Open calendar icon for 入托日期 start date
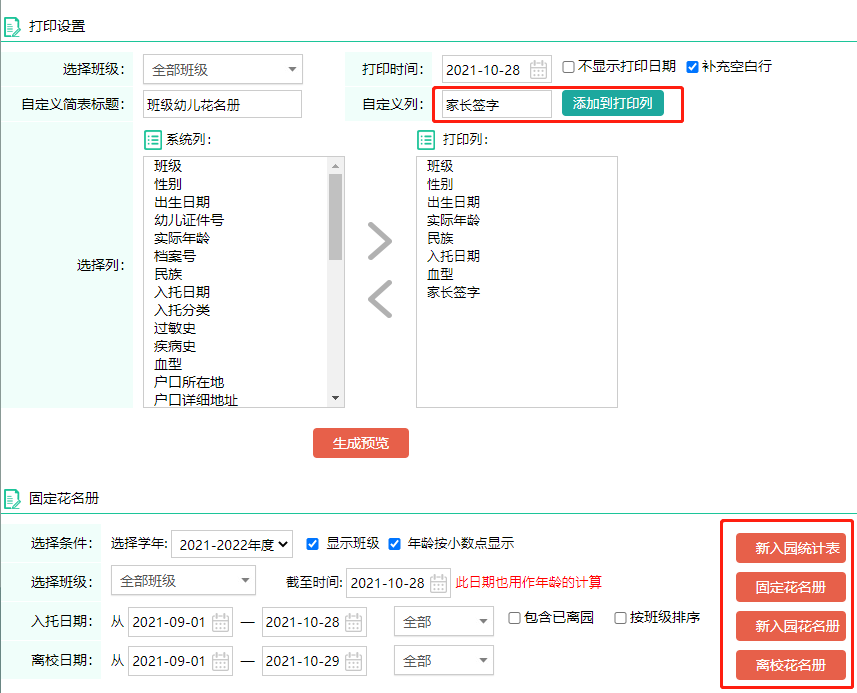This screenshot has height=693, width=857. point(220,622)
